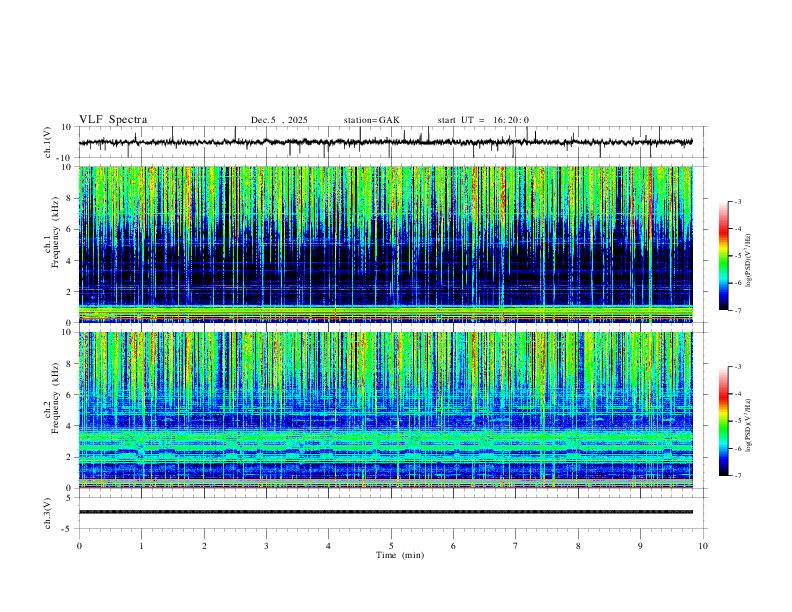Click the "station=GAK" label

click(371, 120)
